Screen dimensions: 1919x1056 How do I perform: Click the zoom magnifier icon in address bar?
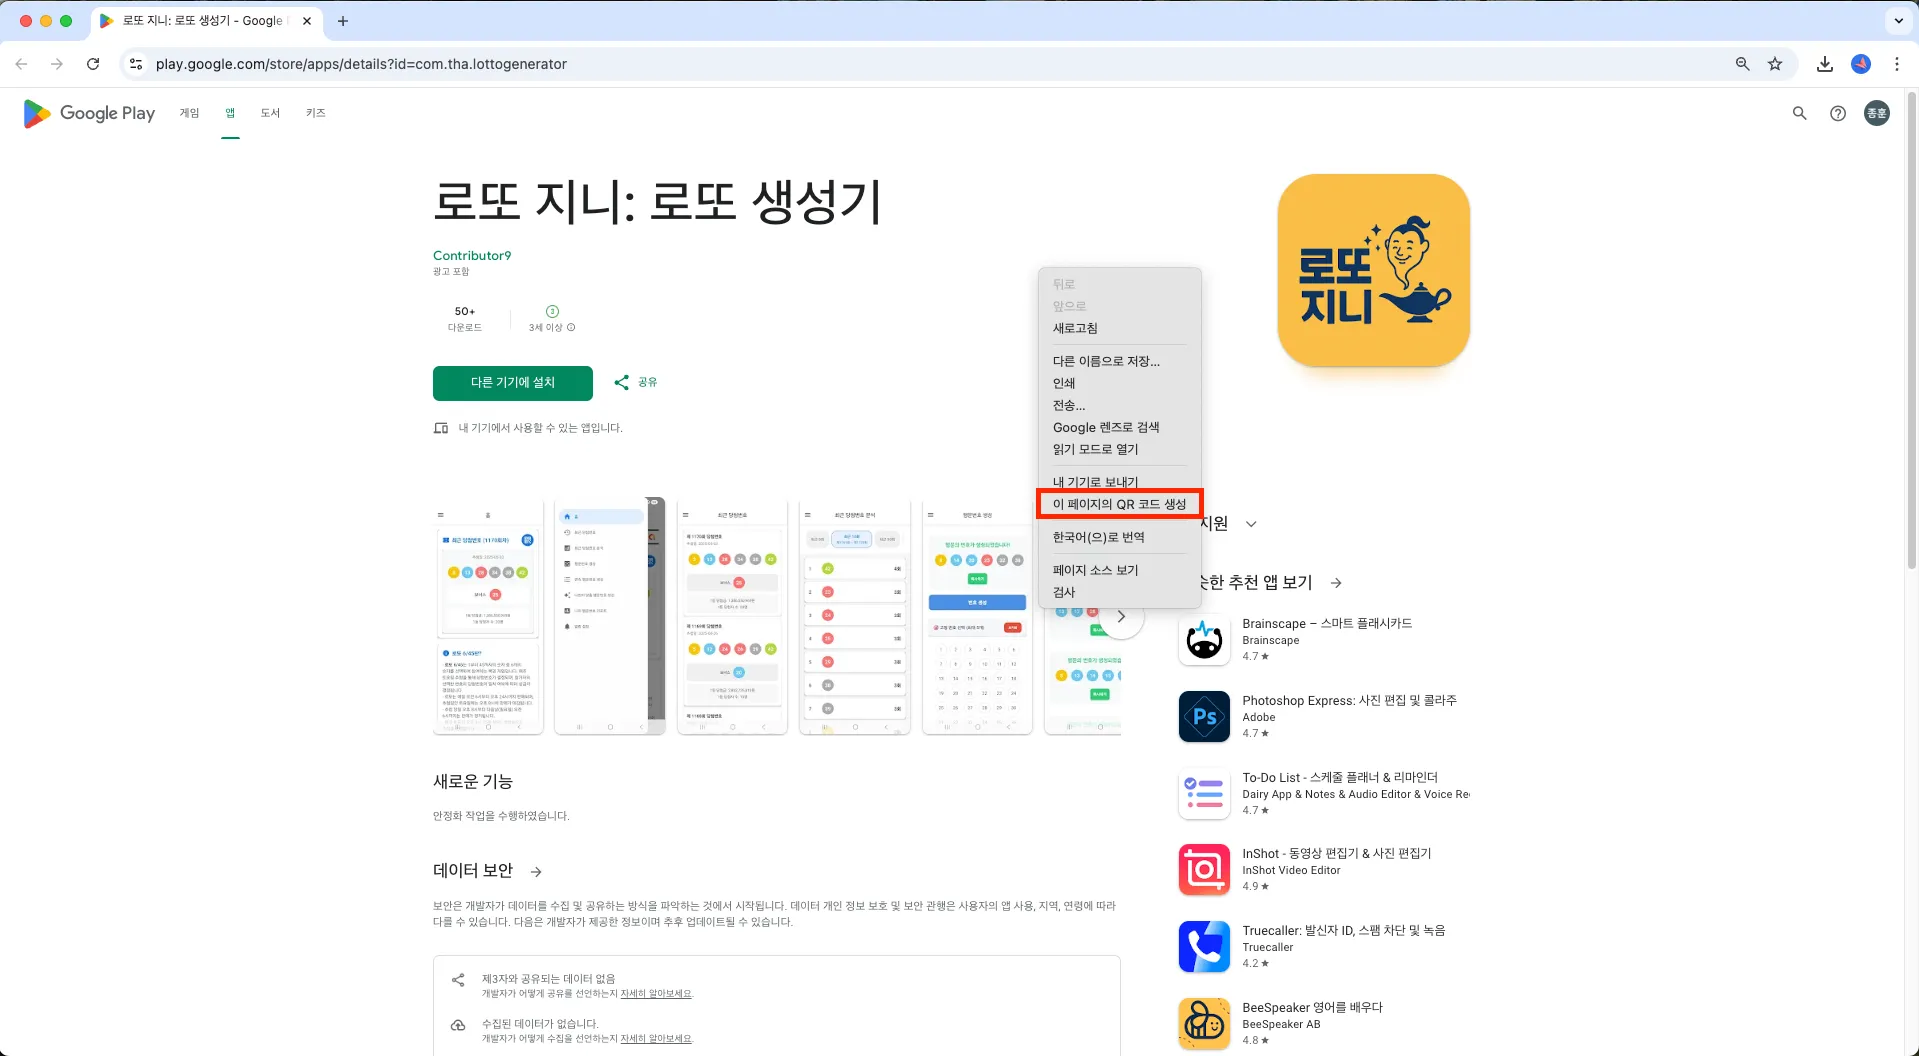1742,64
